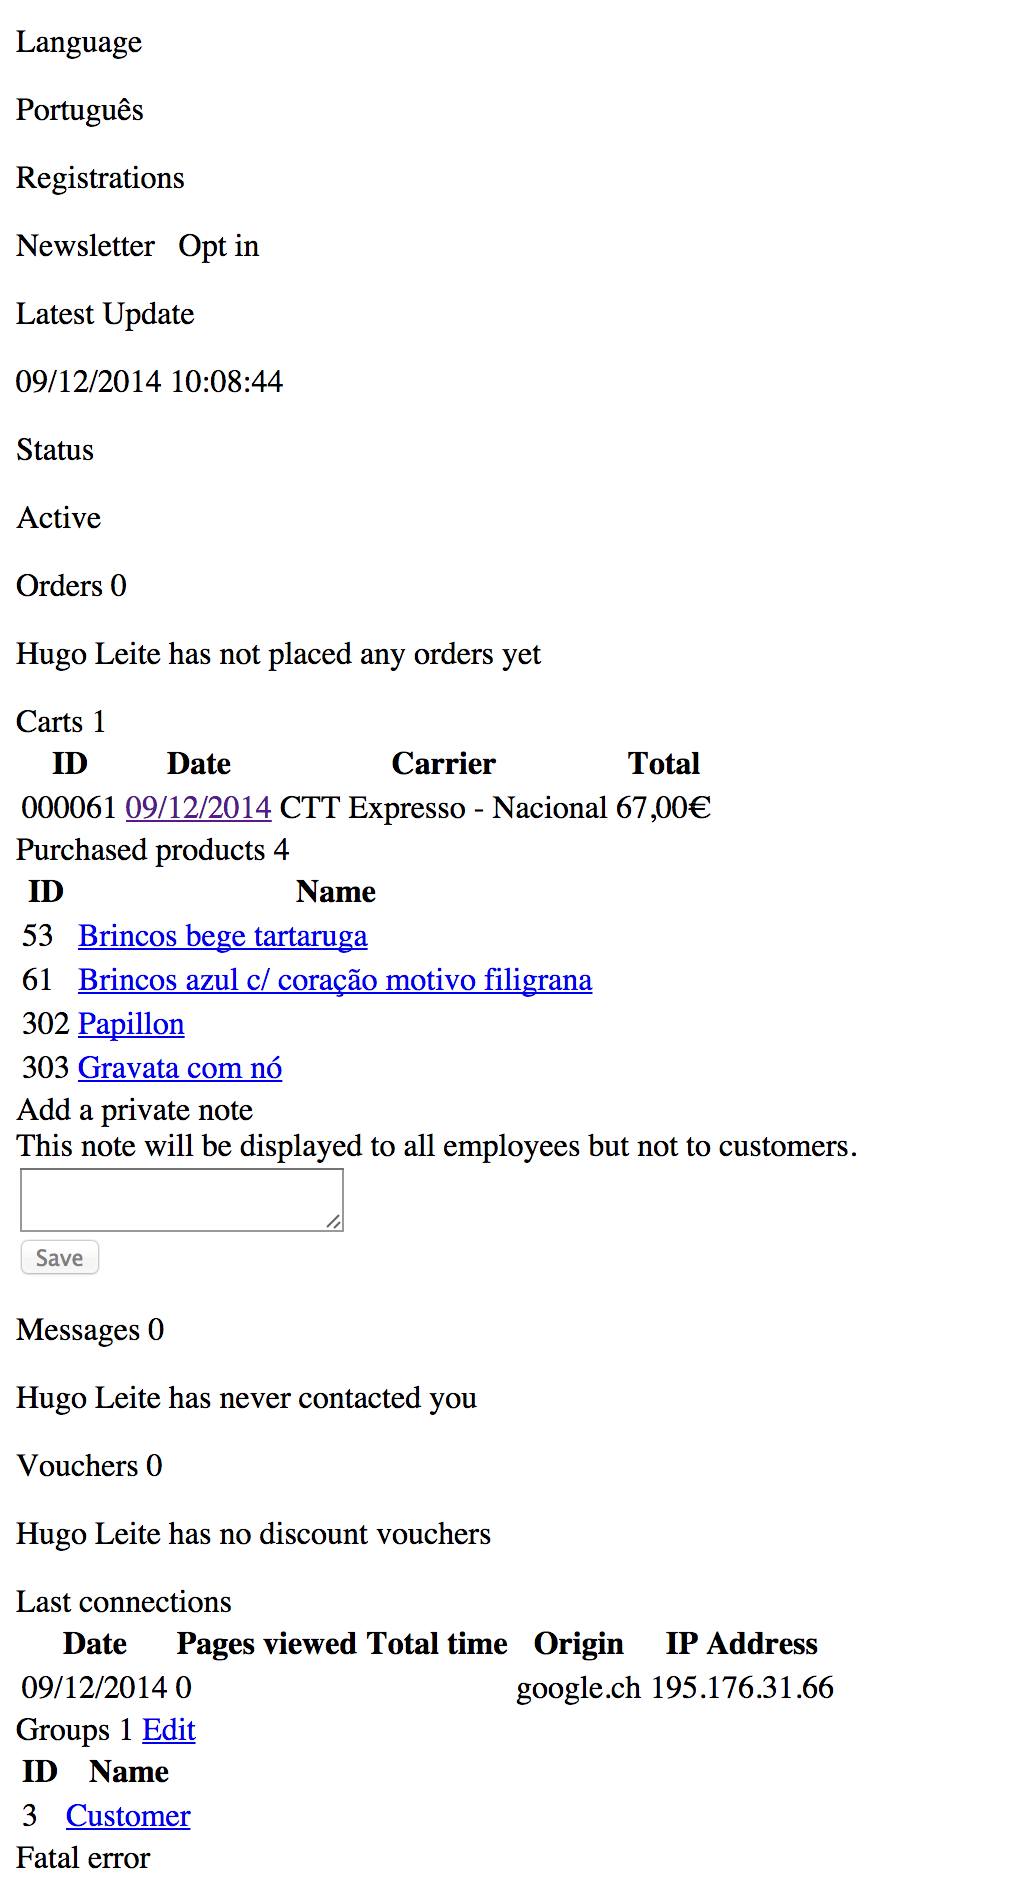Select the Messages 0 heading

[x=90, y=1329]
